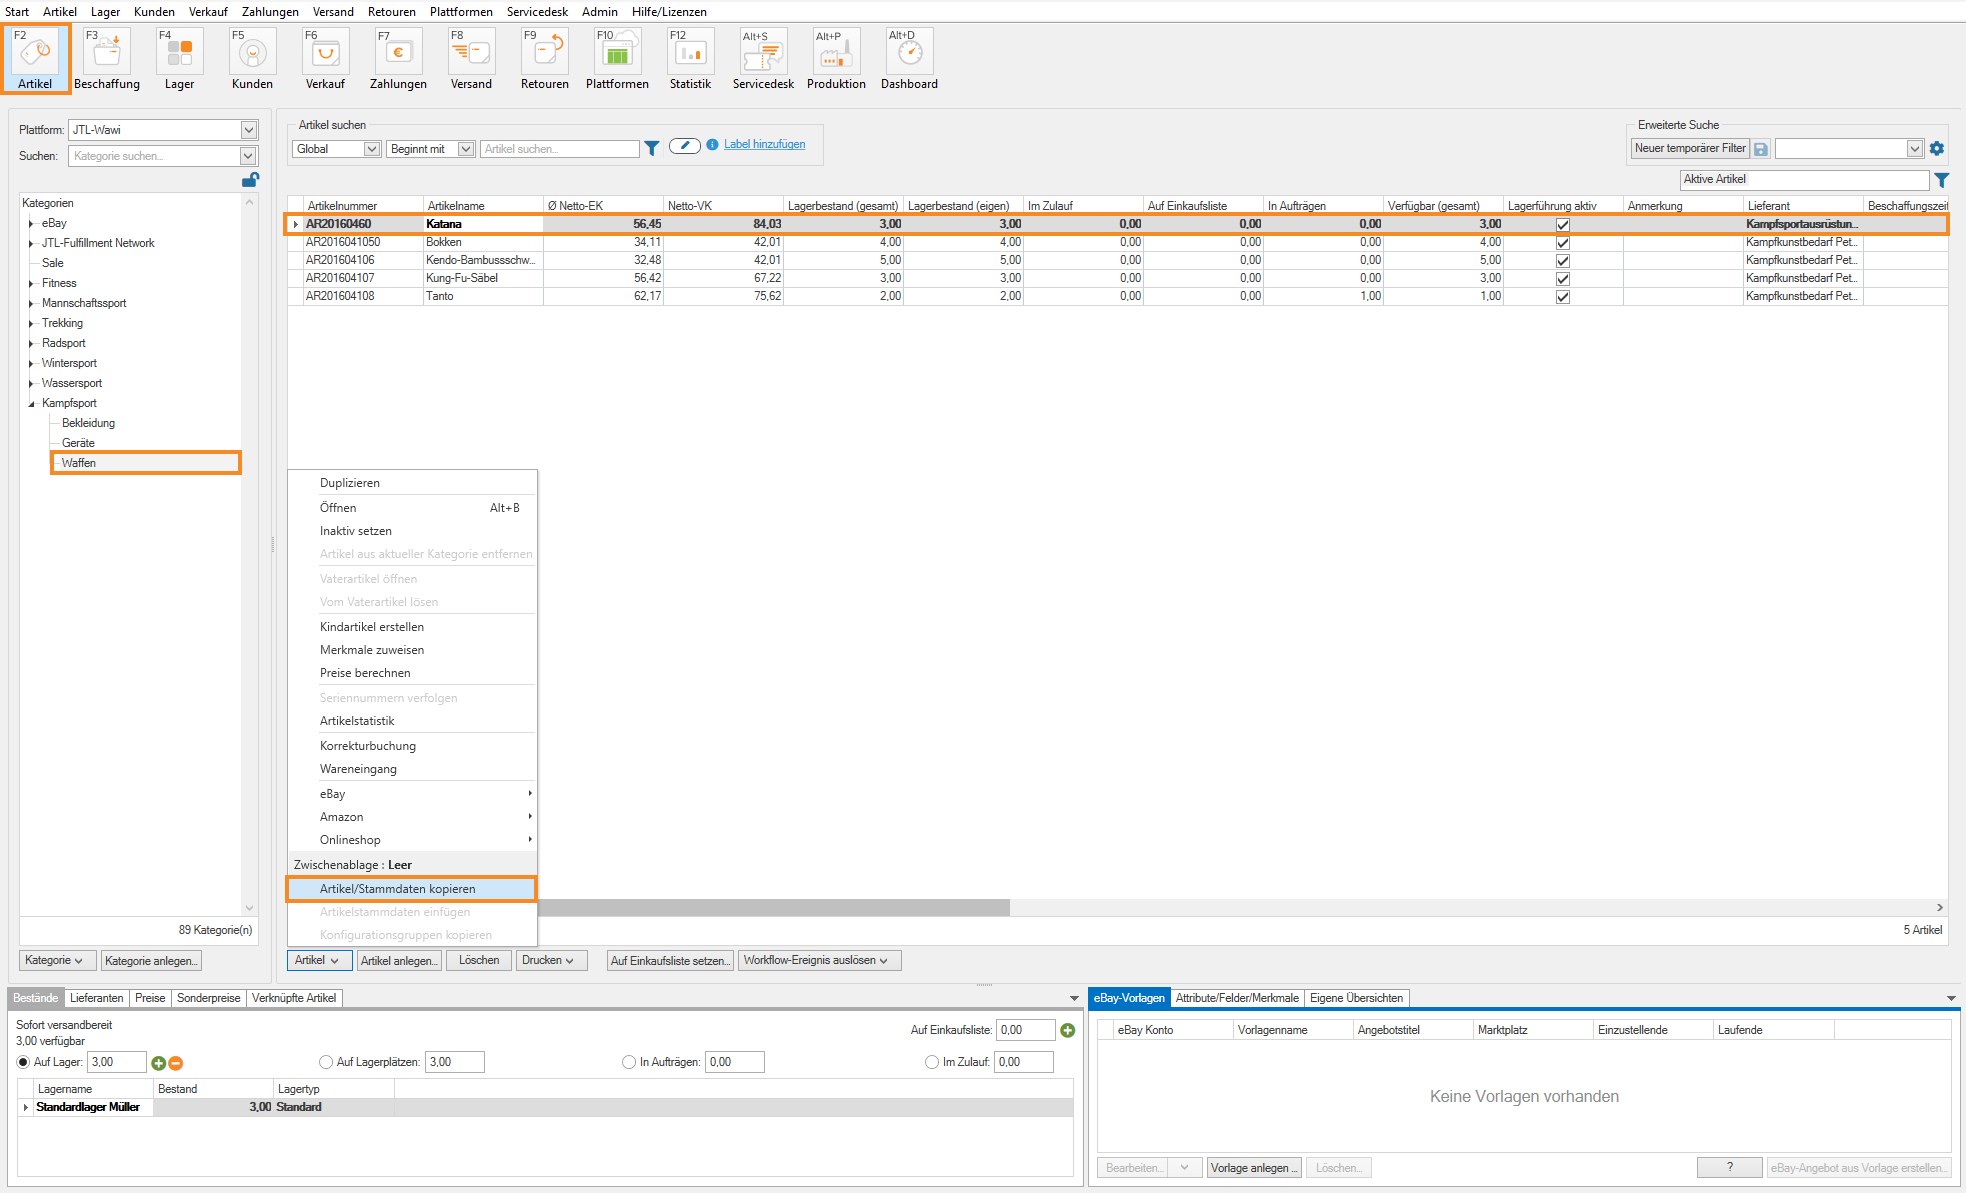
Task: Open the Plattform JTL-Wawi dropdown
Action: (249, 130)
